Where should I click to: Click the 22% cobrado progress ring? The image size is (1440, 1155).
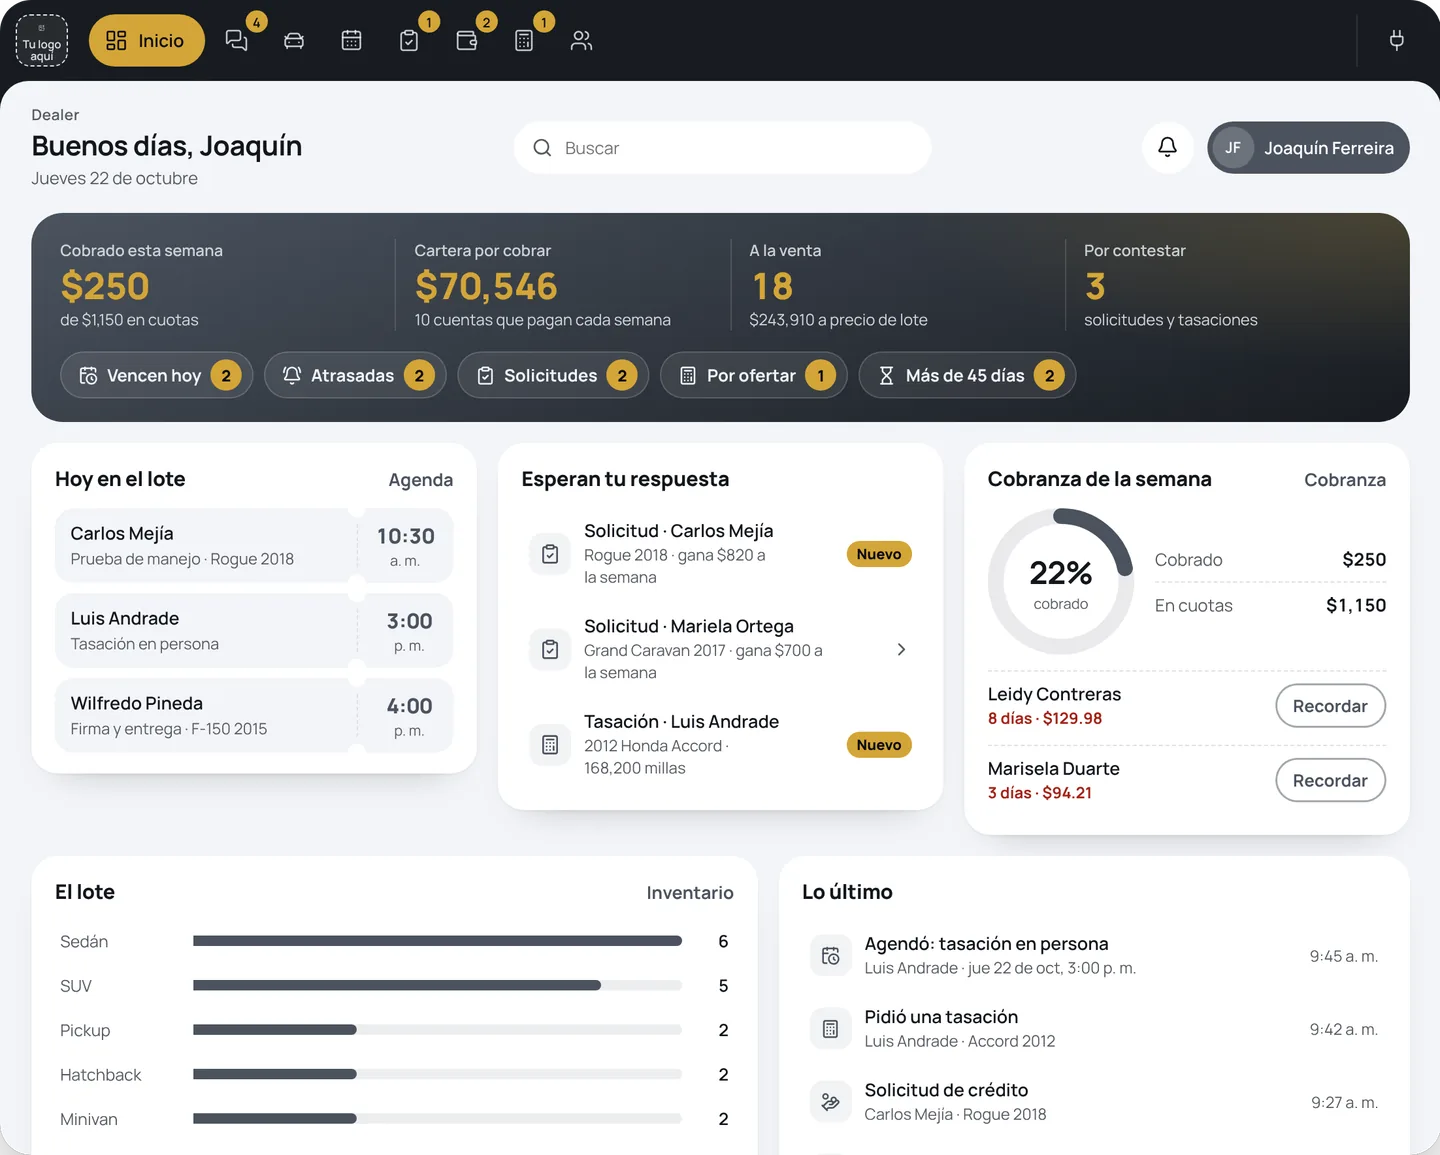1061,582
